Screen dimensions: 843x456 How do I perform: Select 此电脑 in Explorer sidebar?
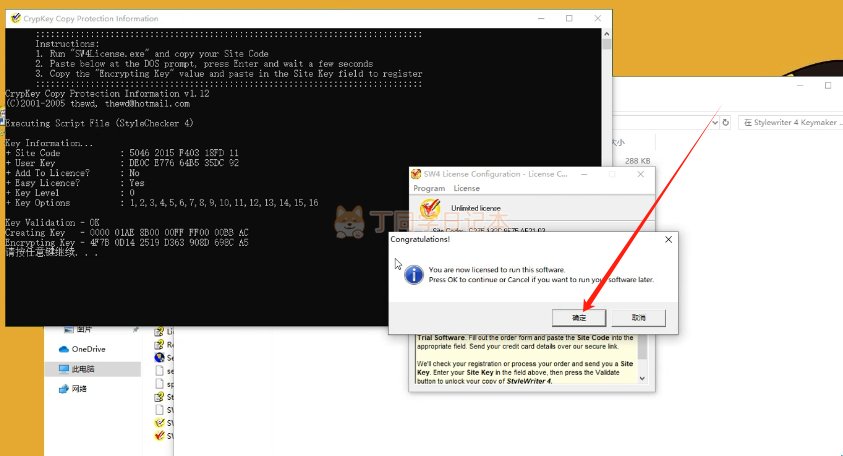(92, 369)
